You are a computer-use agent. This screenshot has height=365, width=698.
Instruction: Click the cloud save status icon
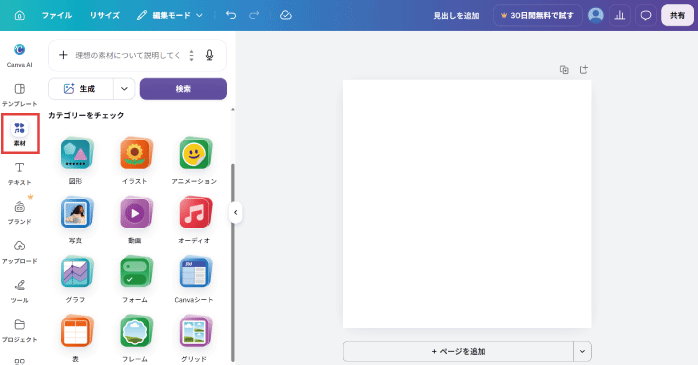point(286,15)
